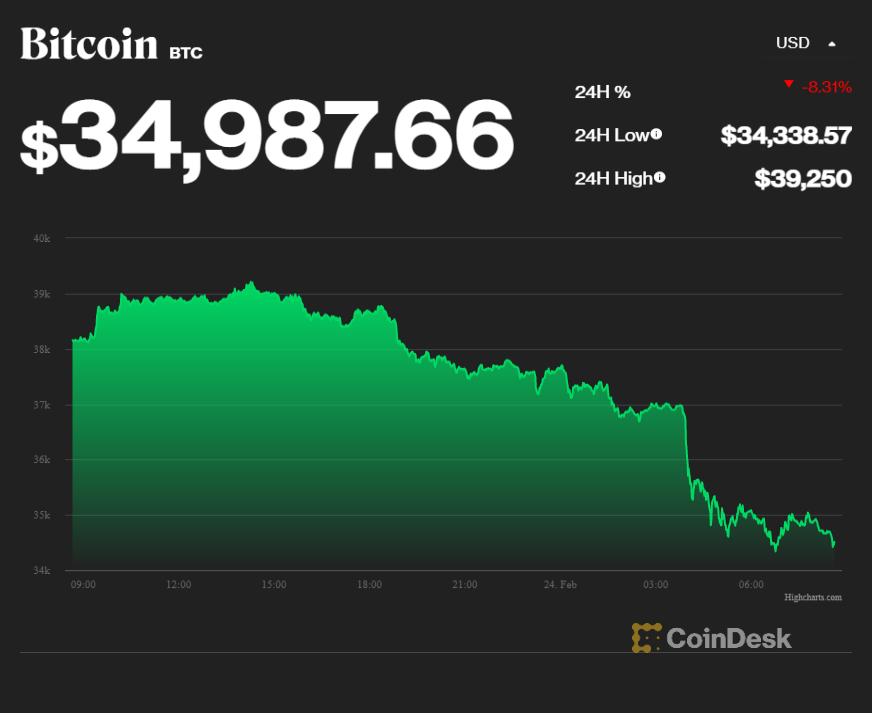The height and width of the screenshot is (713, 872).
Task: Toggle the 24H % row
Action: pyautogui.click(x=602, y=91)
